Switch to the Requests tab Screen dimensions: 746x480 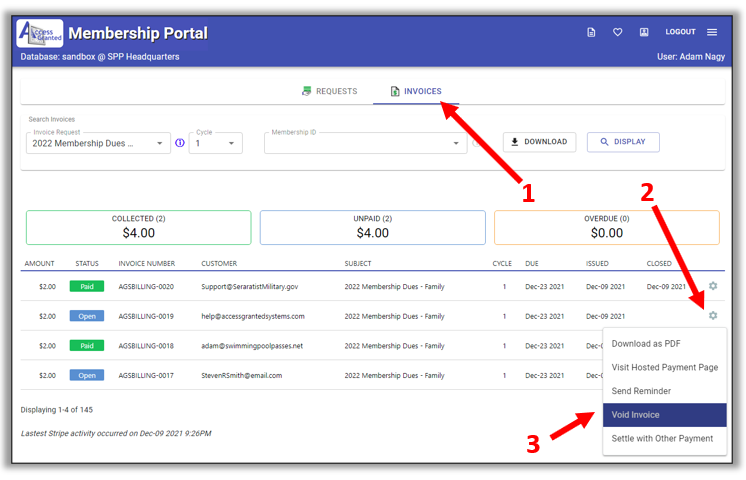(329, 91)
